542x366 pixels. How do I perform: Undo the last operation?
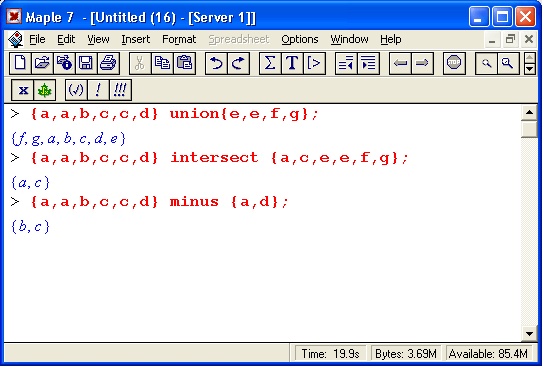click(x=216, y=63)
